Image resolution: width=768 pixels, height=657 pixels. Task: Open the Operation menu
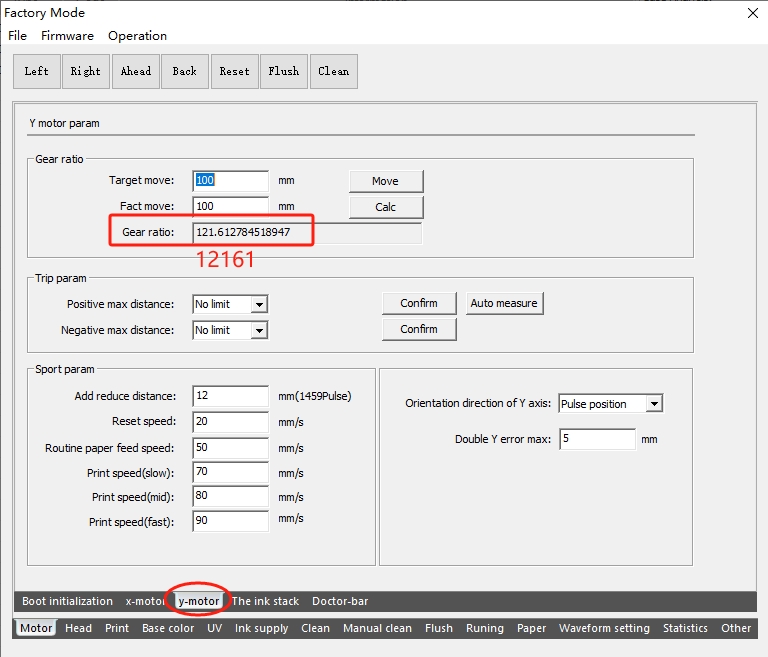[137, 36]
